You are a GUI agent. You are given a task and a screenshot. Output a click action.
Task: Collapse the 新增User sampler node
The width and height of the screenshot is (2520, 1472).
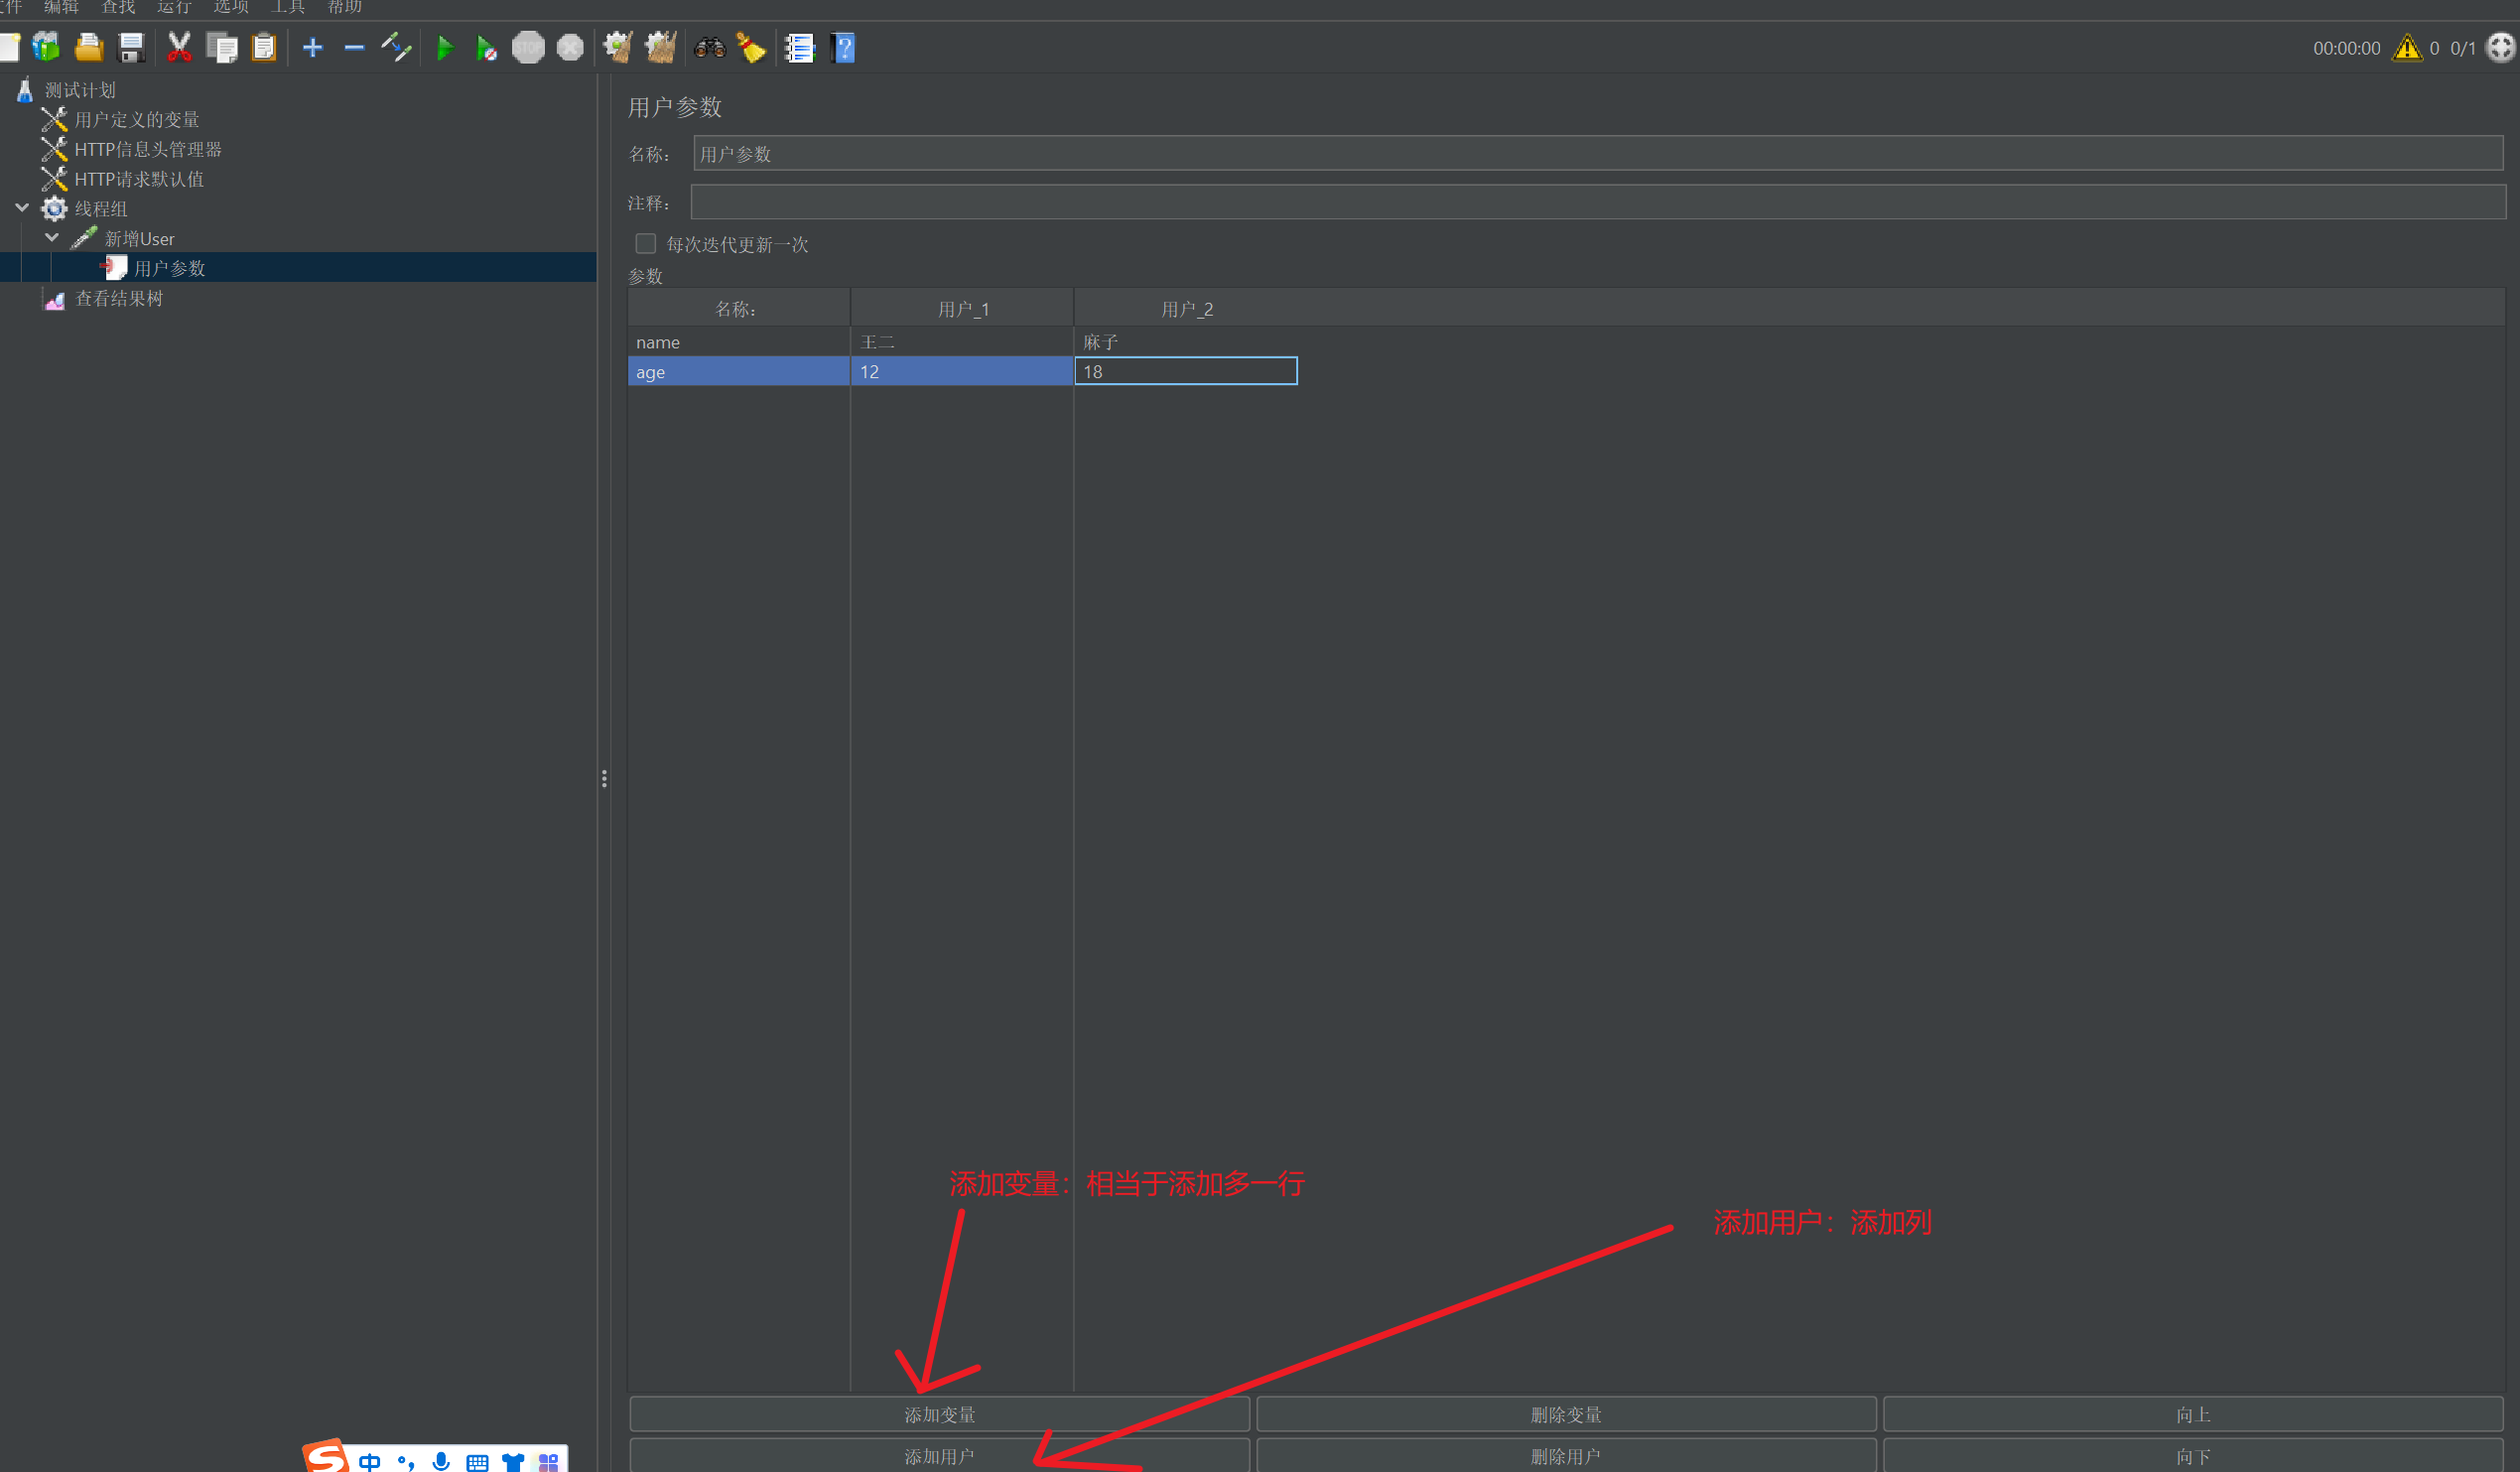tap(52, 238)
